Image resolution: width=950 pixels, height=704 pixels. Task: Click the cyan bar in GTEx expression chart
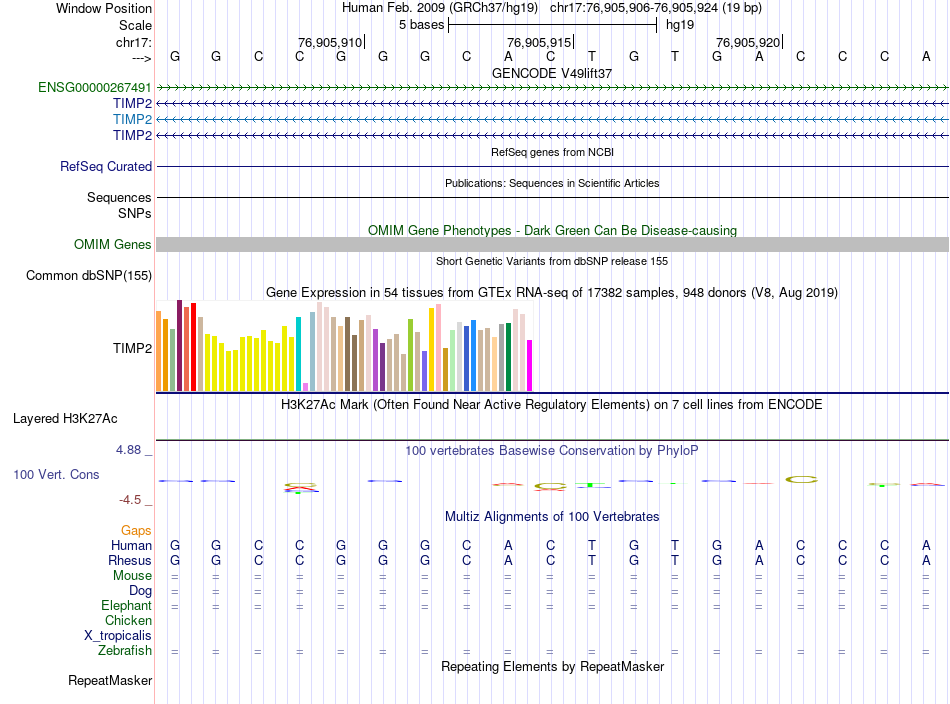pos(298,354)
